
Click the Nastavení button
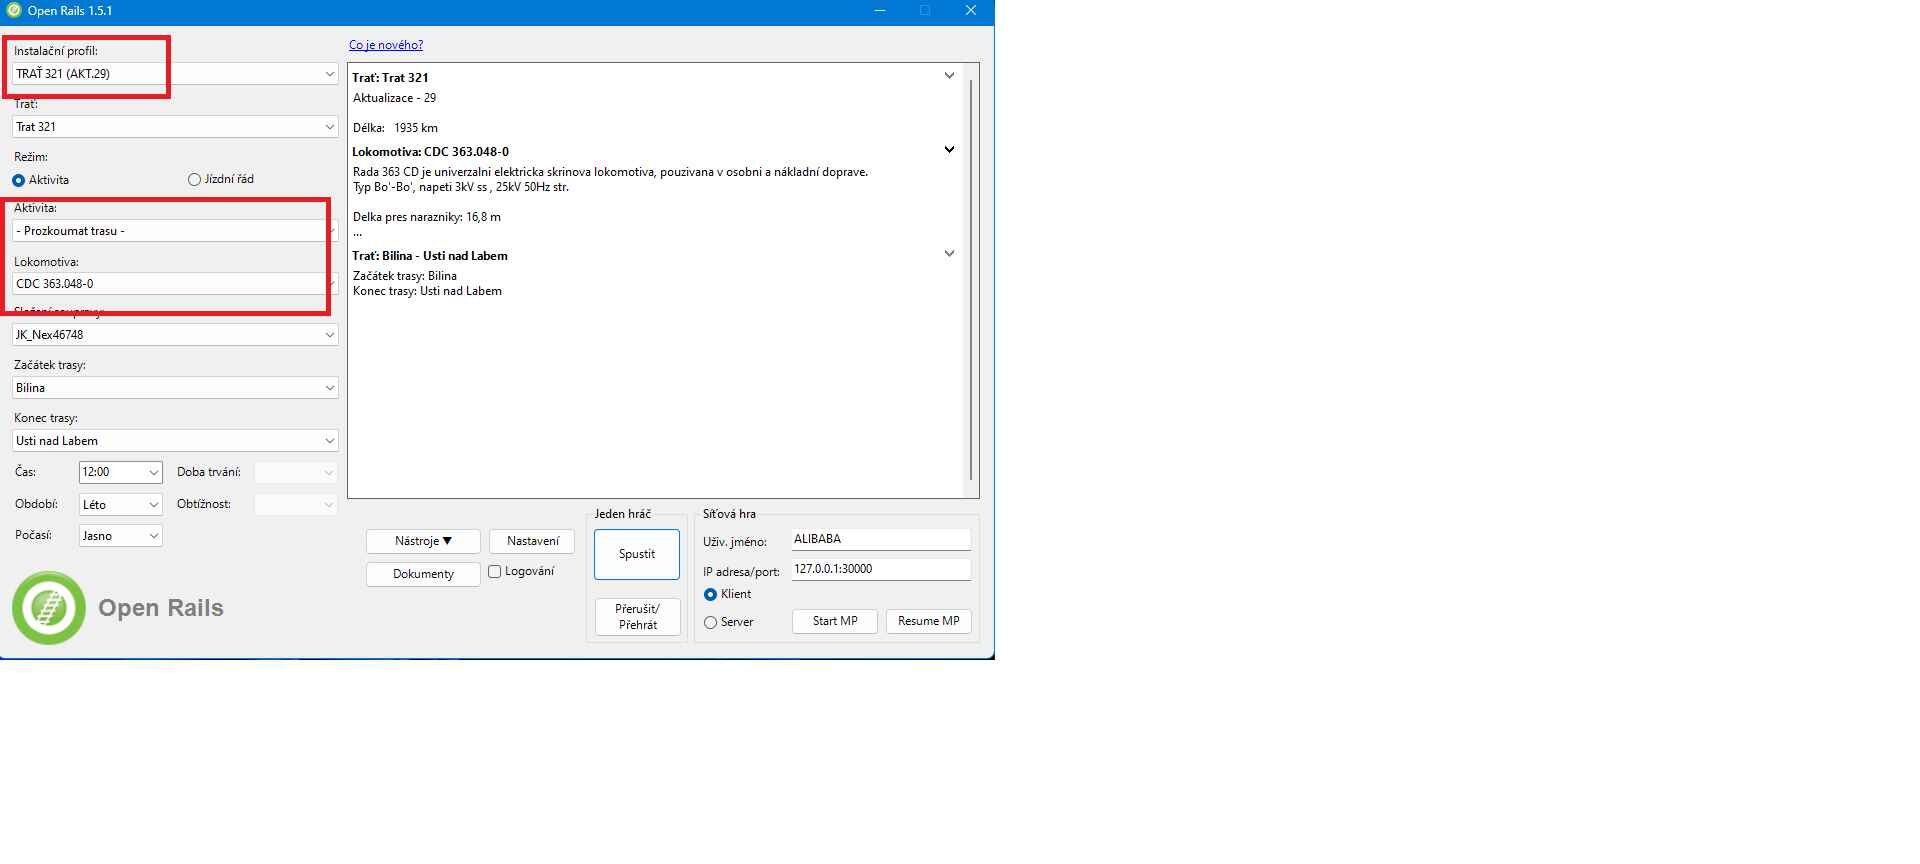click(x=532, y=541)
